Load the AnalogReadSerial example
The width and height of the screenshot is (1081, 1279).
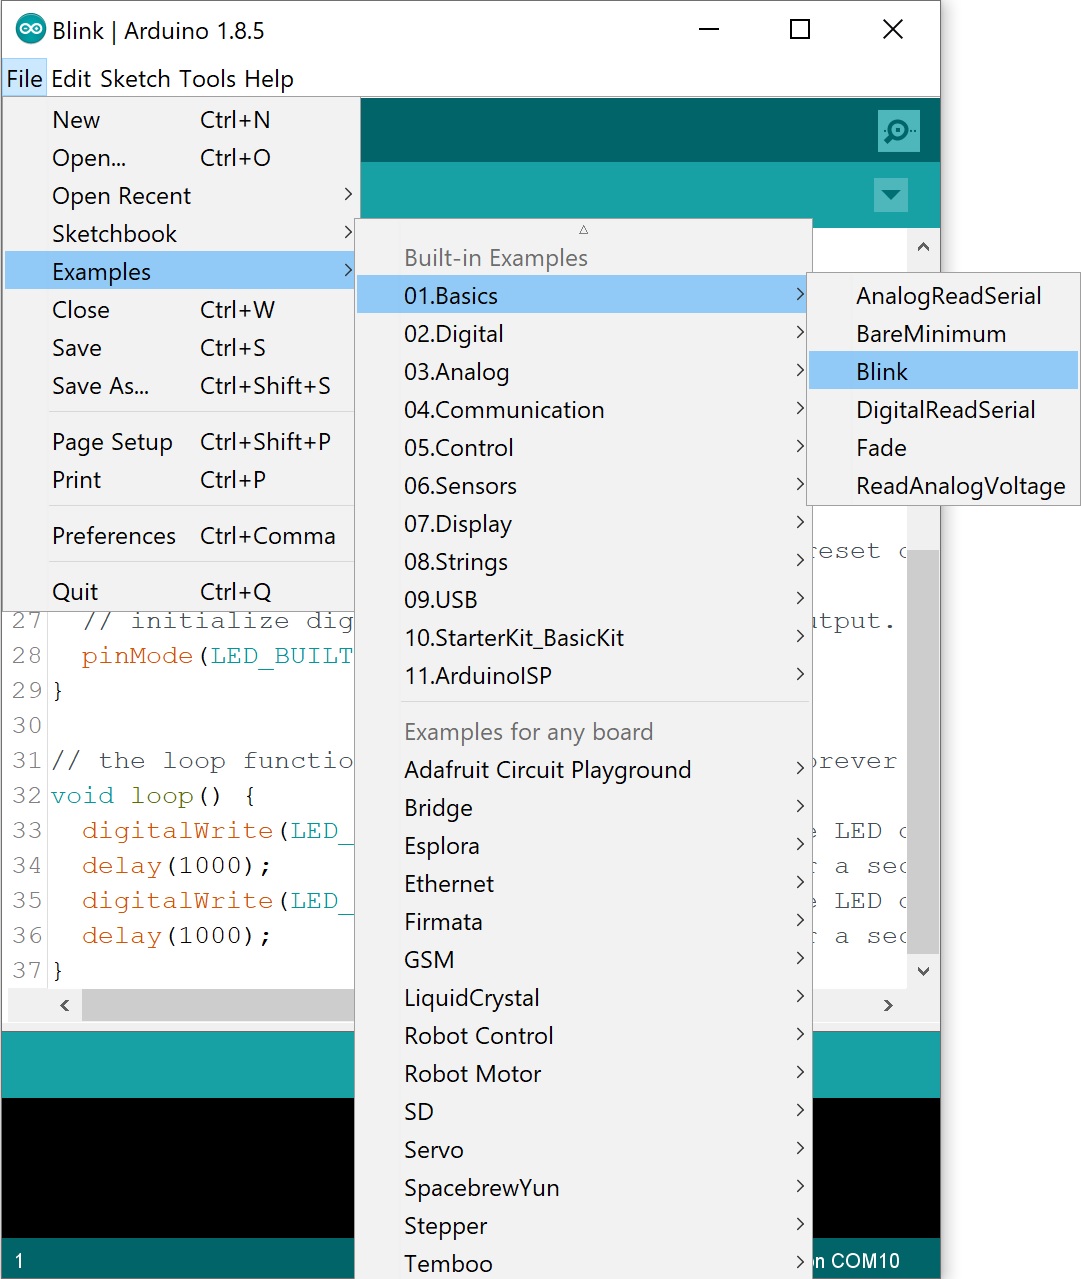tap(943, 296)
